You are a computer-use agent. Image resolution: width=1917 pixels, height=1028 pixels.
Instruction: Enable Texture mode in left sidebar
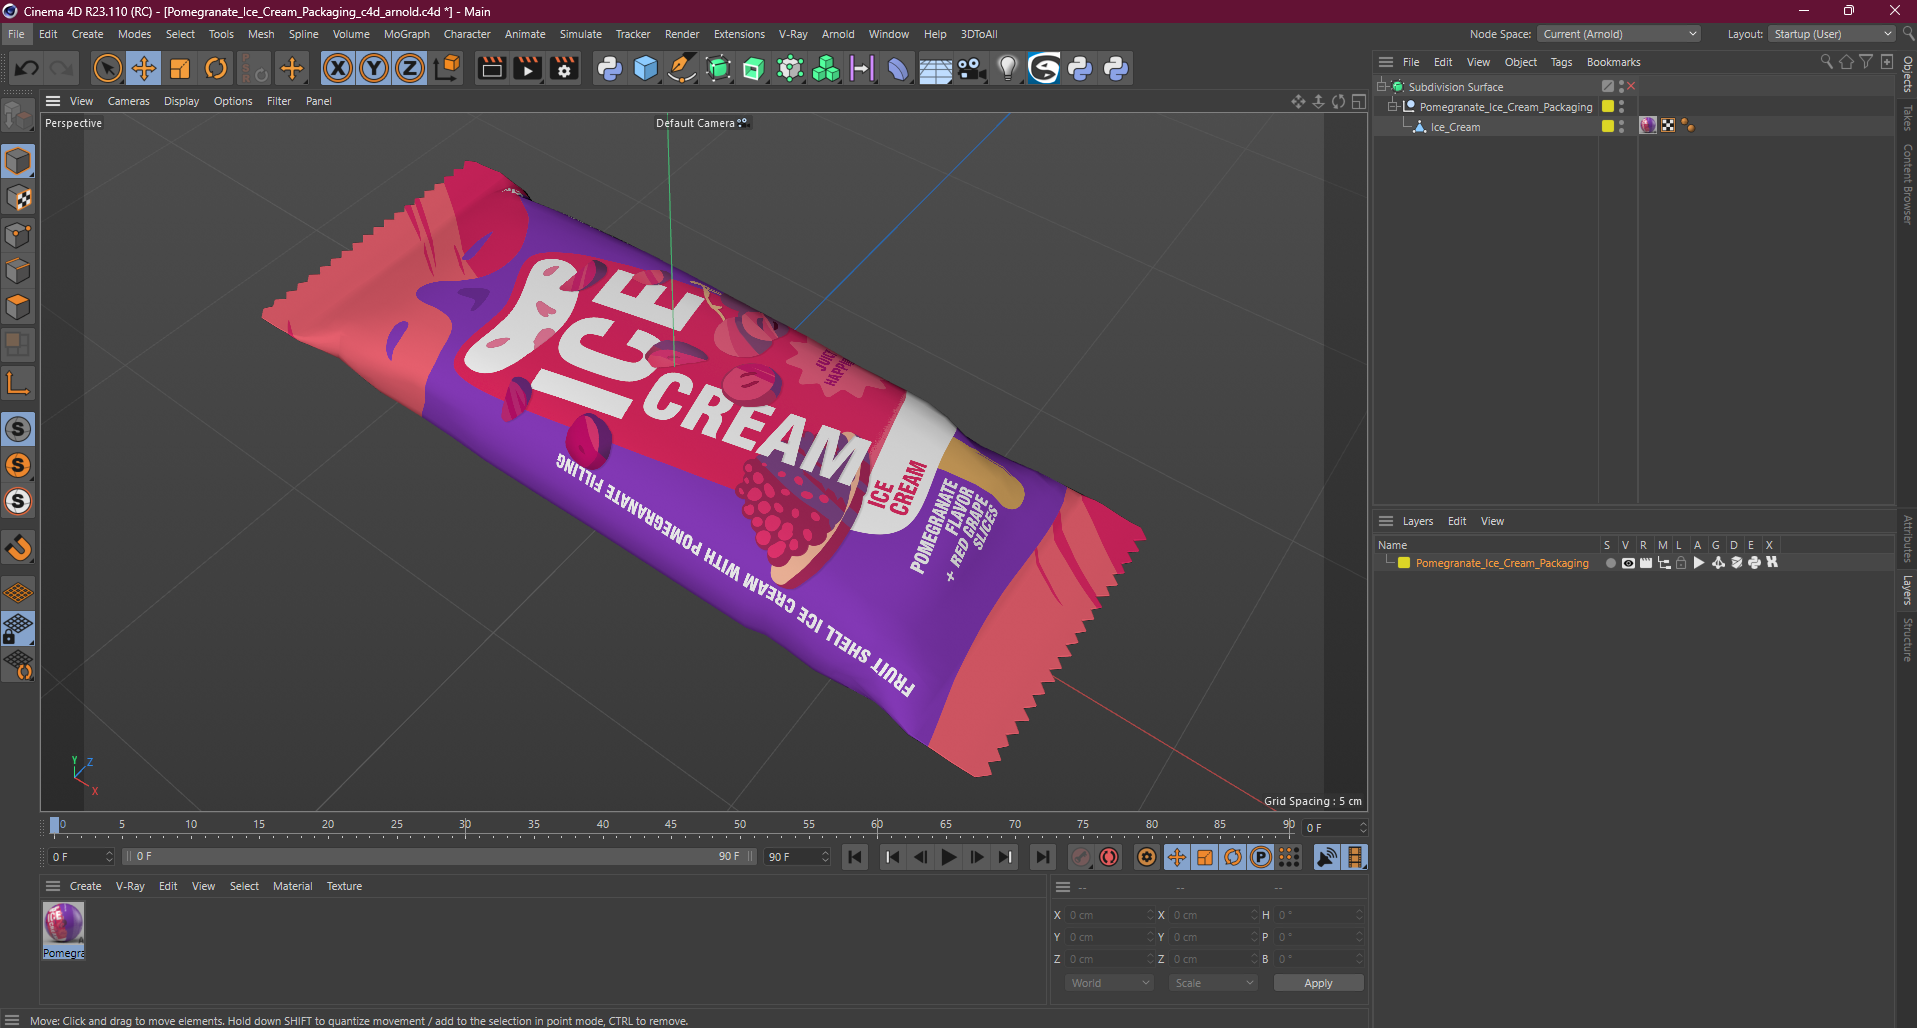pos(18,198)
